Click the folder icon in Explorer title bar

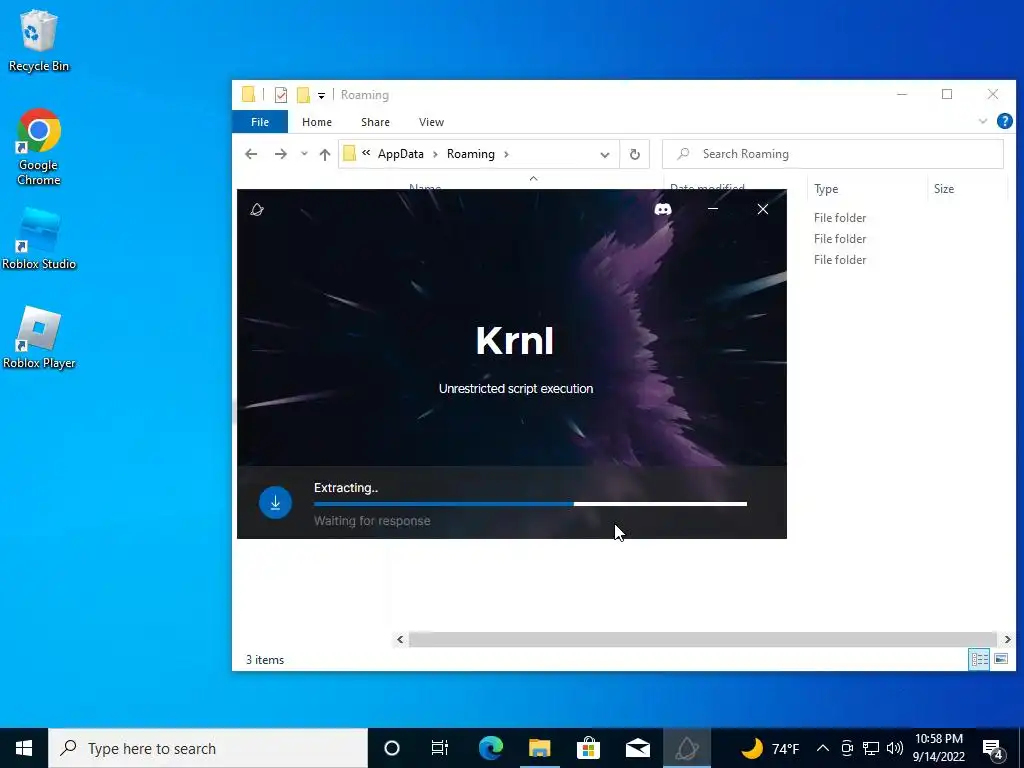pos(248,95)
